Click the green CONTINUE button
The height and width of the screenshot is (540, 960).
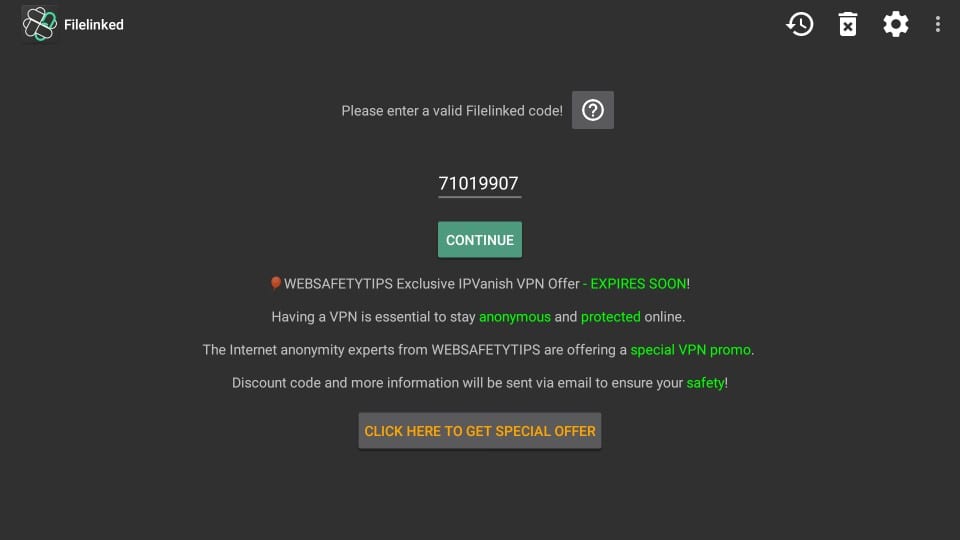coord(480,240)
